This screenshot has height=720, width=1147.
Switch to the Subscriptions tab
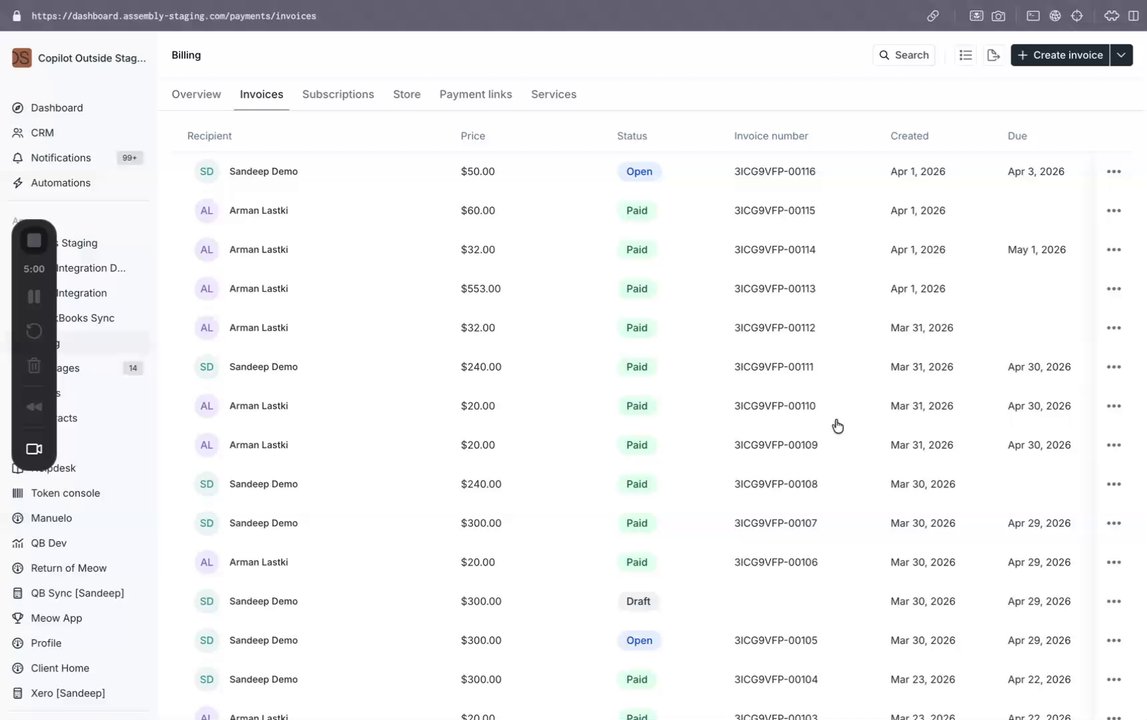(x=338, y=94)
